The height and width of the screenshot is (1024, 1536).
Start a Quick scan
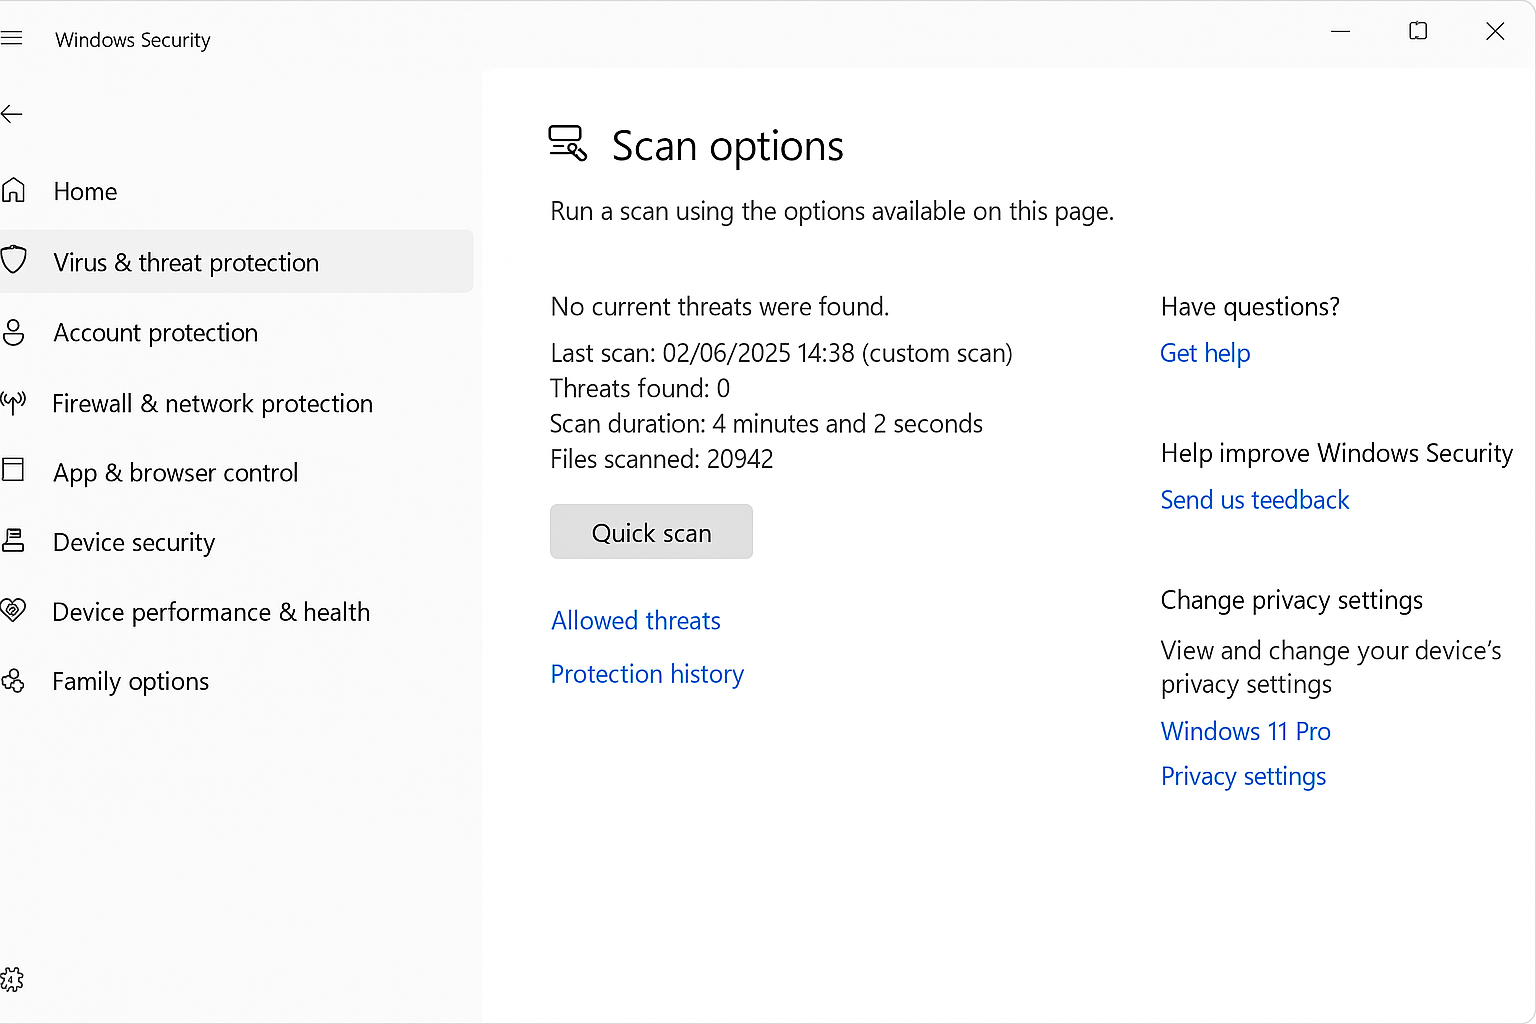651,532
